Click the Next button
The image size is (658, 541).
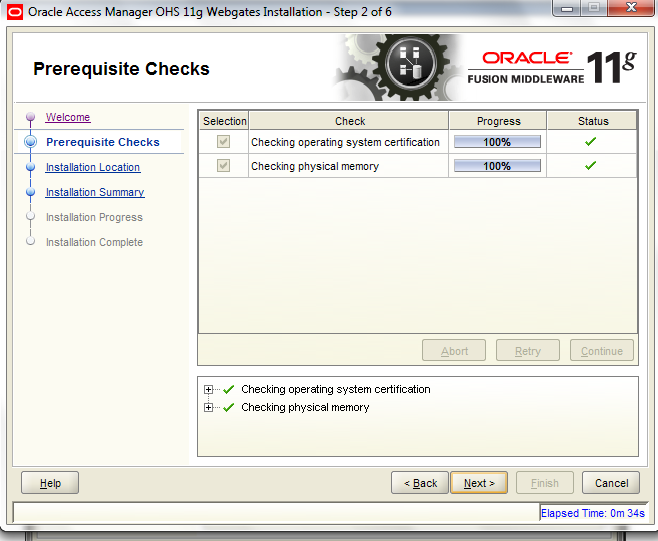[x=479, y=483]
